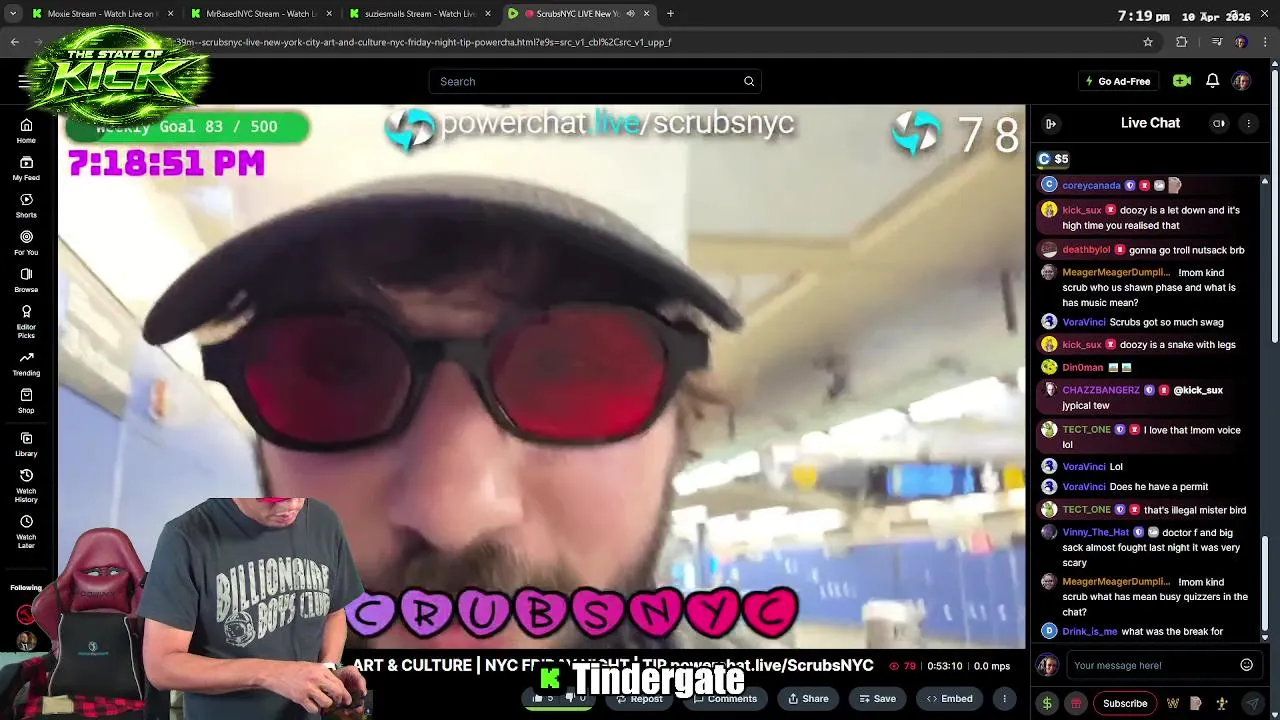
Task: Click deathbylol username in chat
Action: click(x=1086, y=250)
